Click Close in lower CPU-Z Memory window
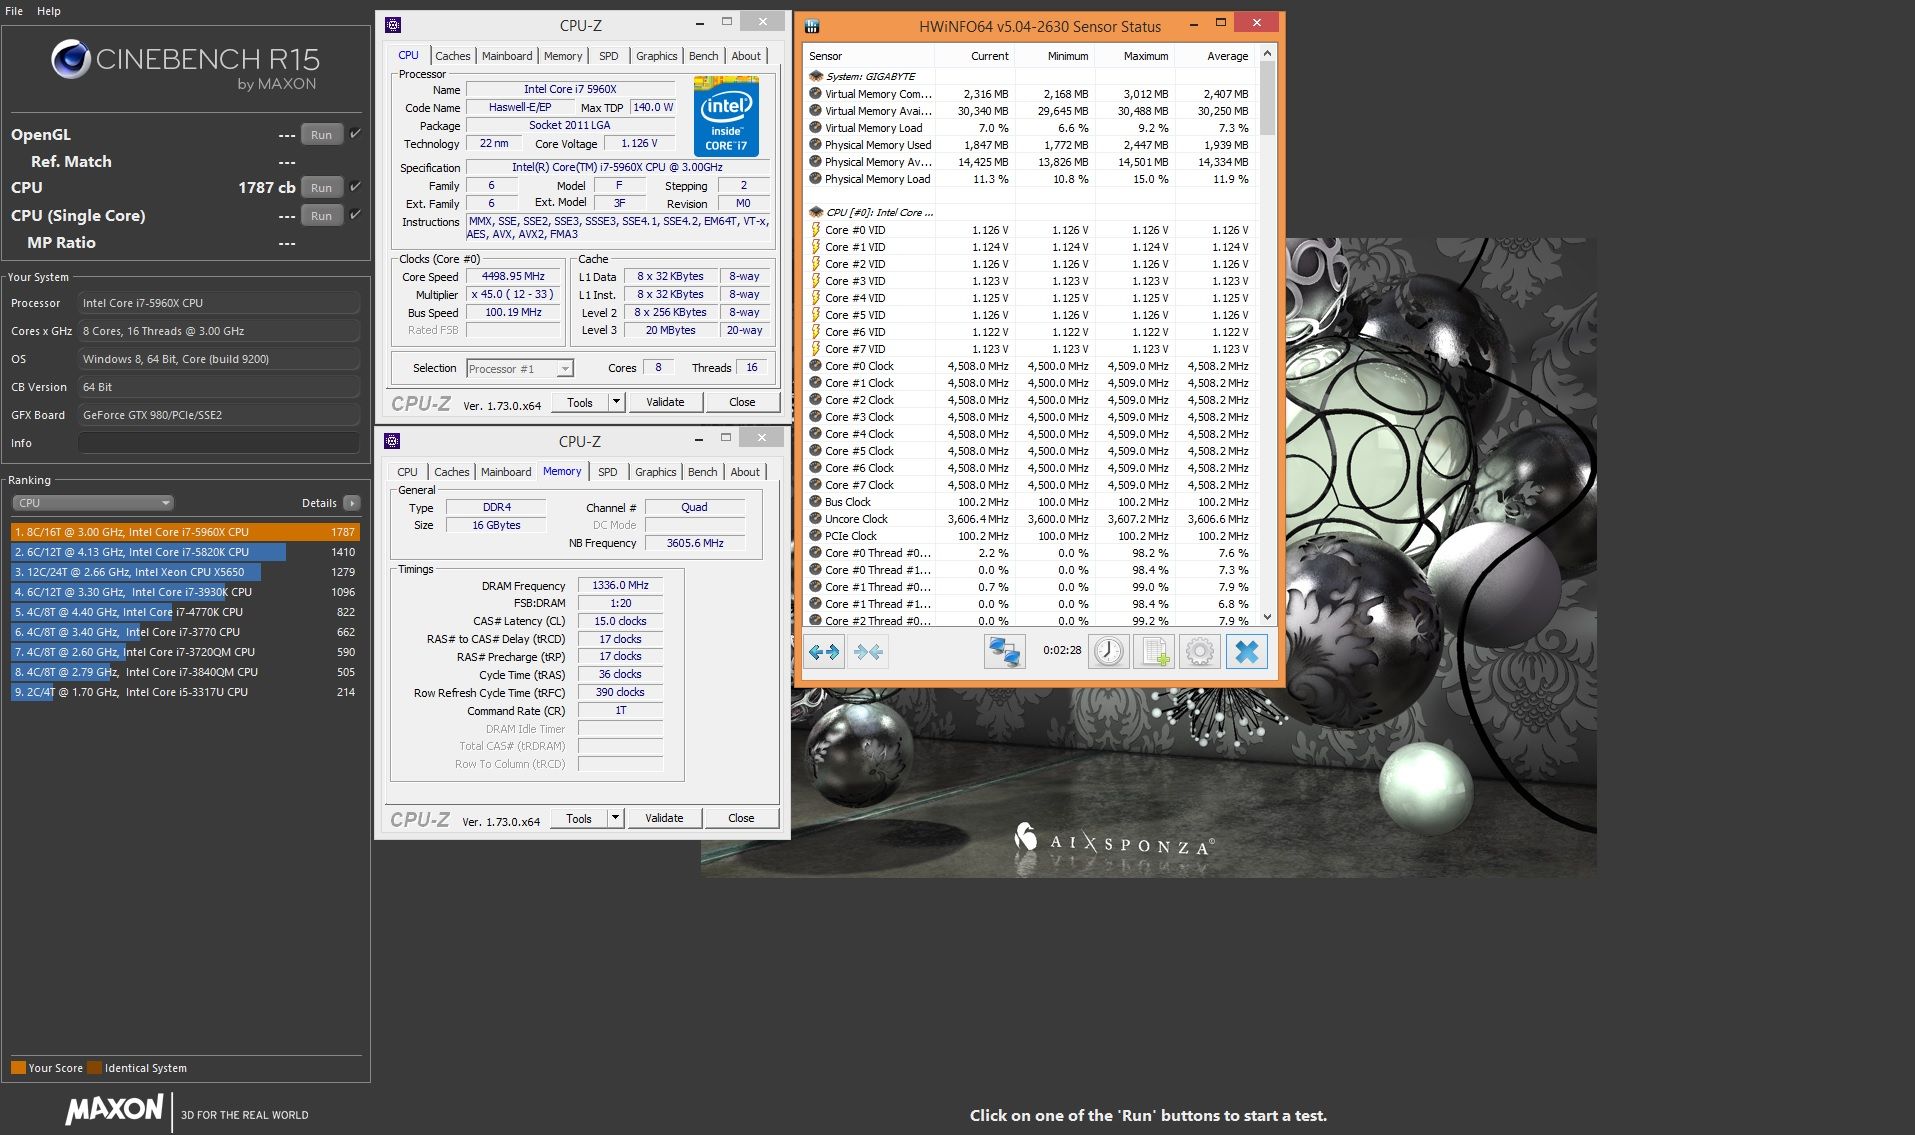Viewport: 1915px width, 1135px height. [x=741, y=818]
